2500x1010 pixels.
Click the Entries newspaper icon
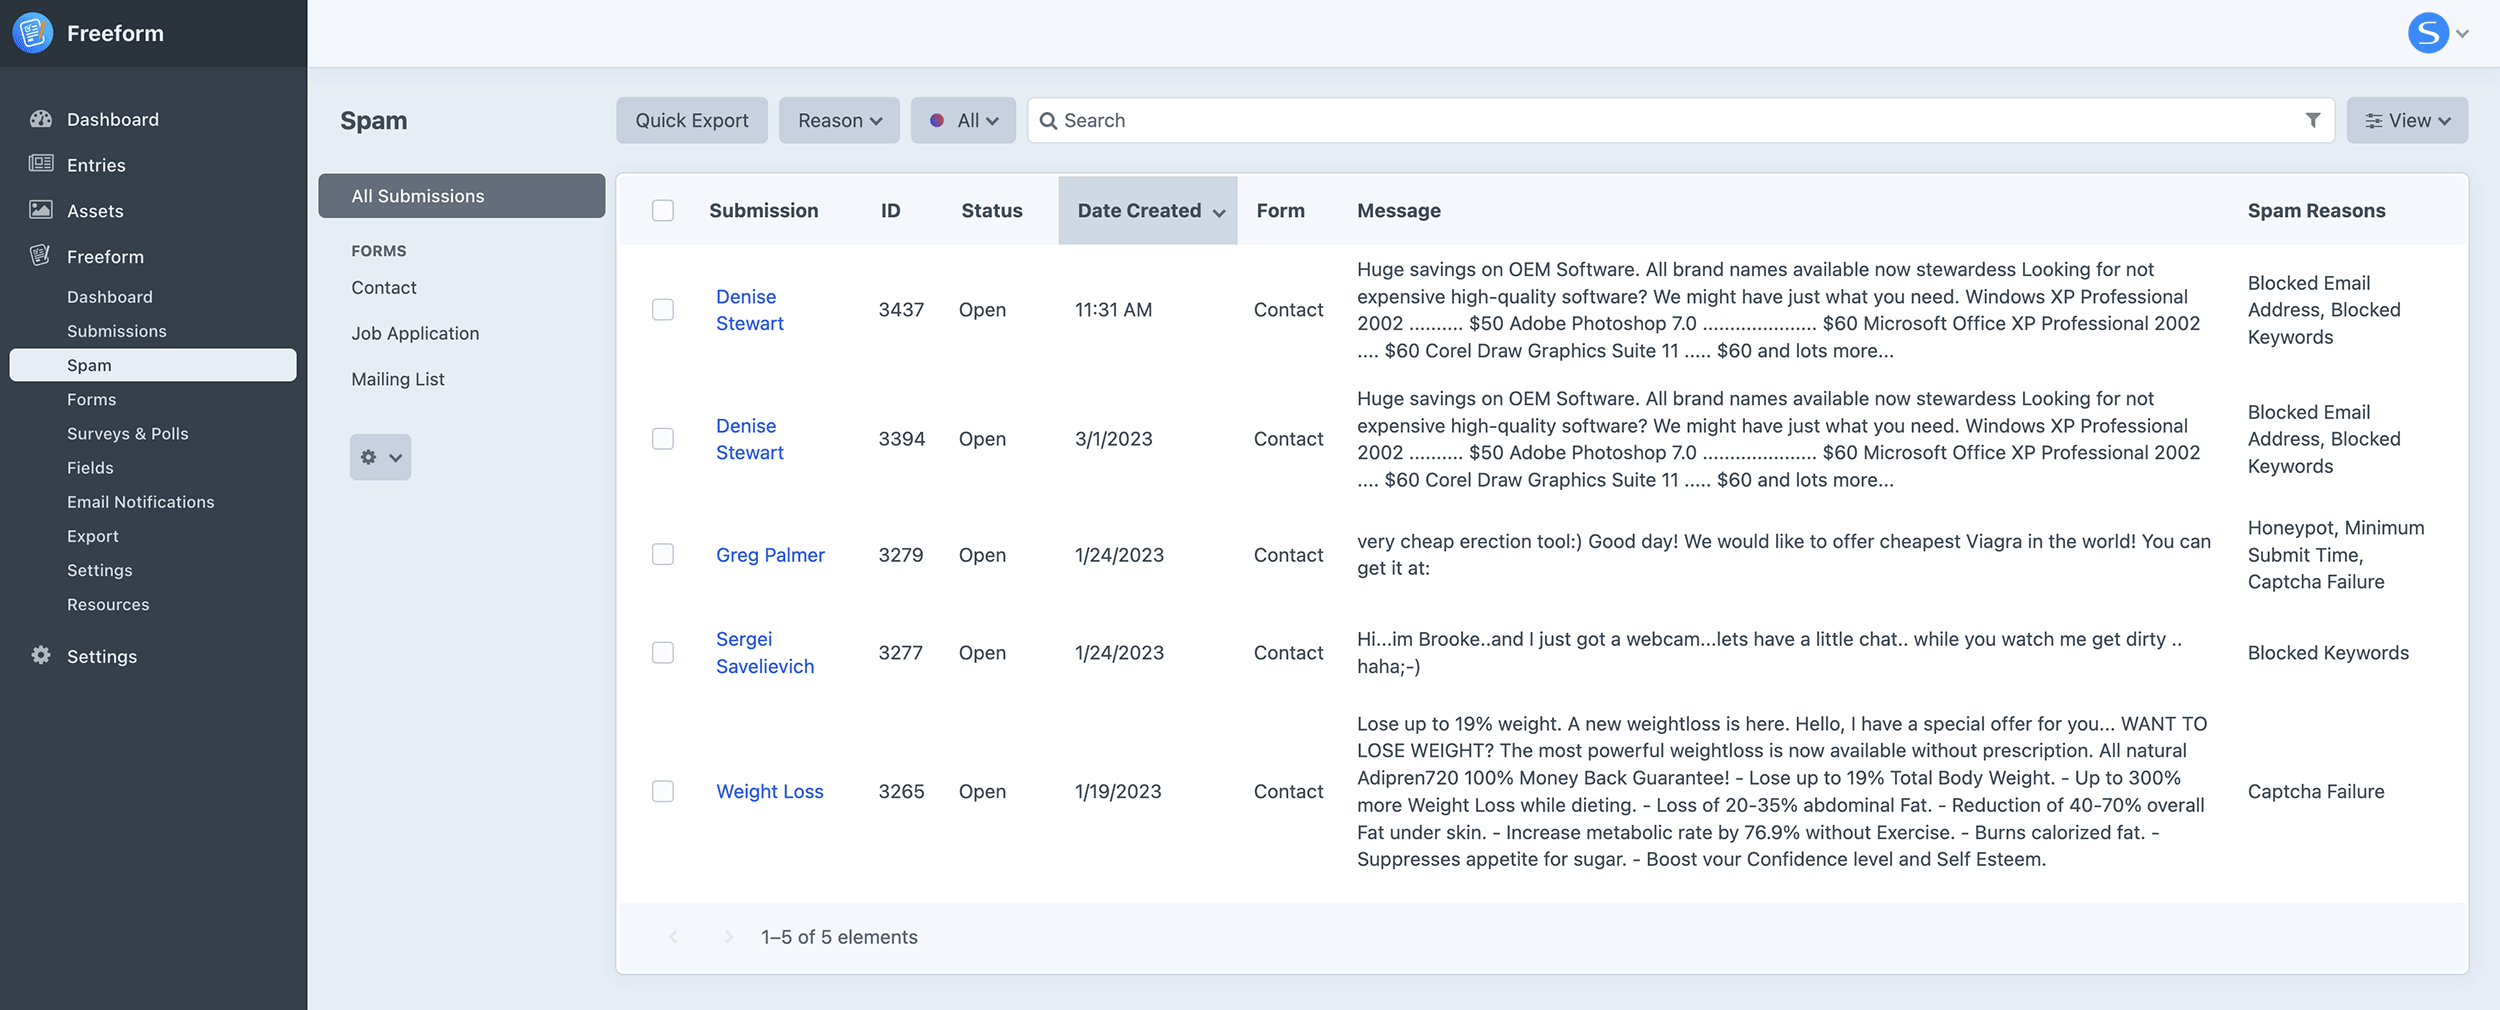(x=41, y=164)
